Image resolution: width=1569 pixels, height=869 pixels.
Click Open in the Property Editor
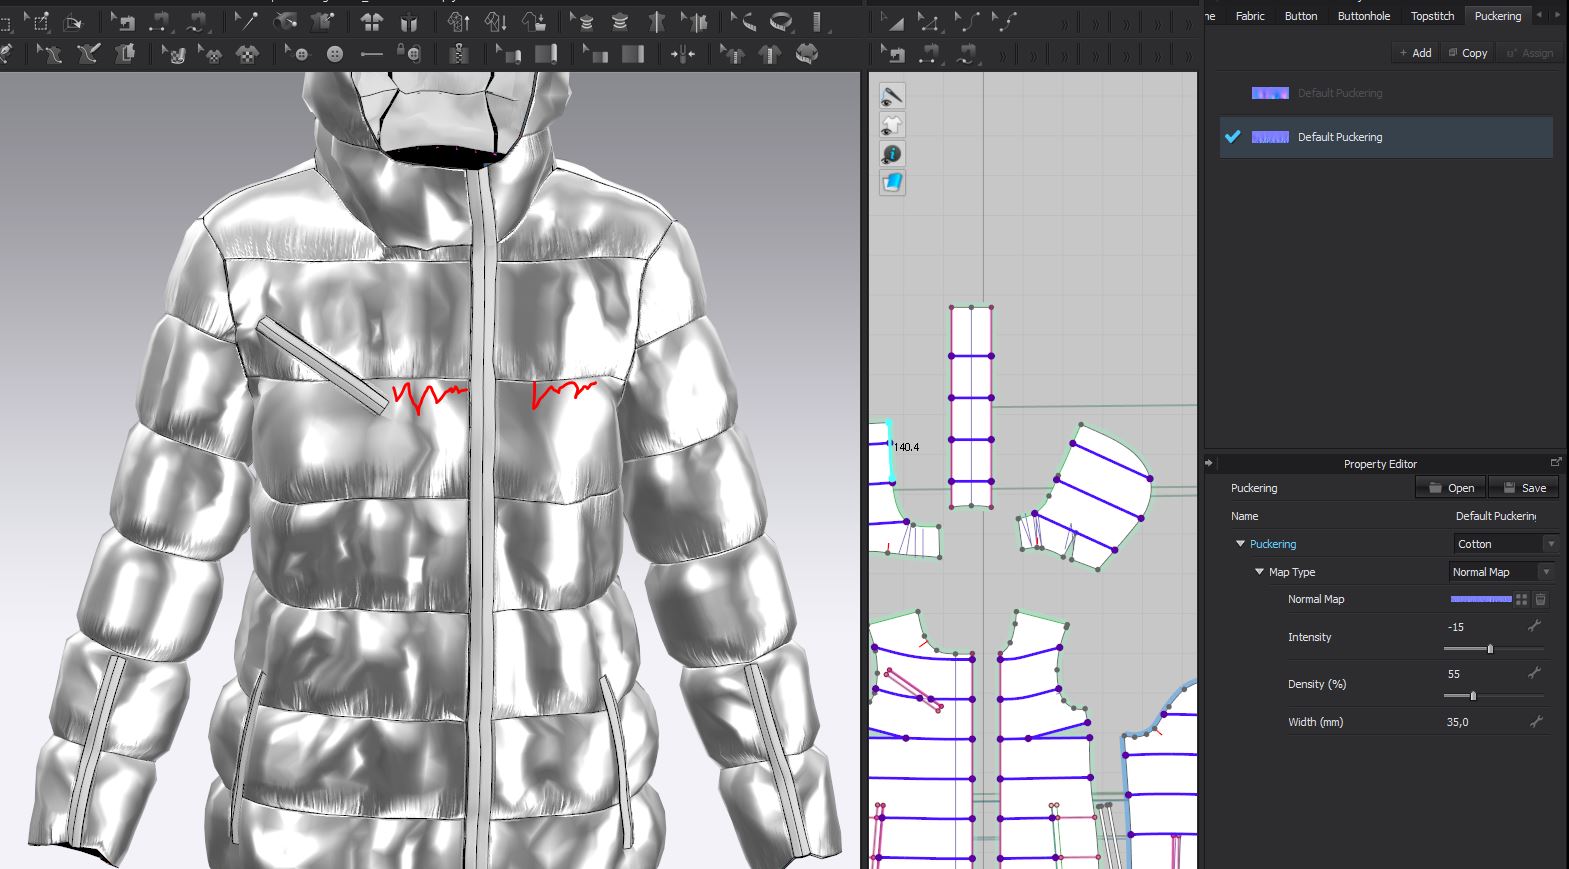[x=1451, y=488]
